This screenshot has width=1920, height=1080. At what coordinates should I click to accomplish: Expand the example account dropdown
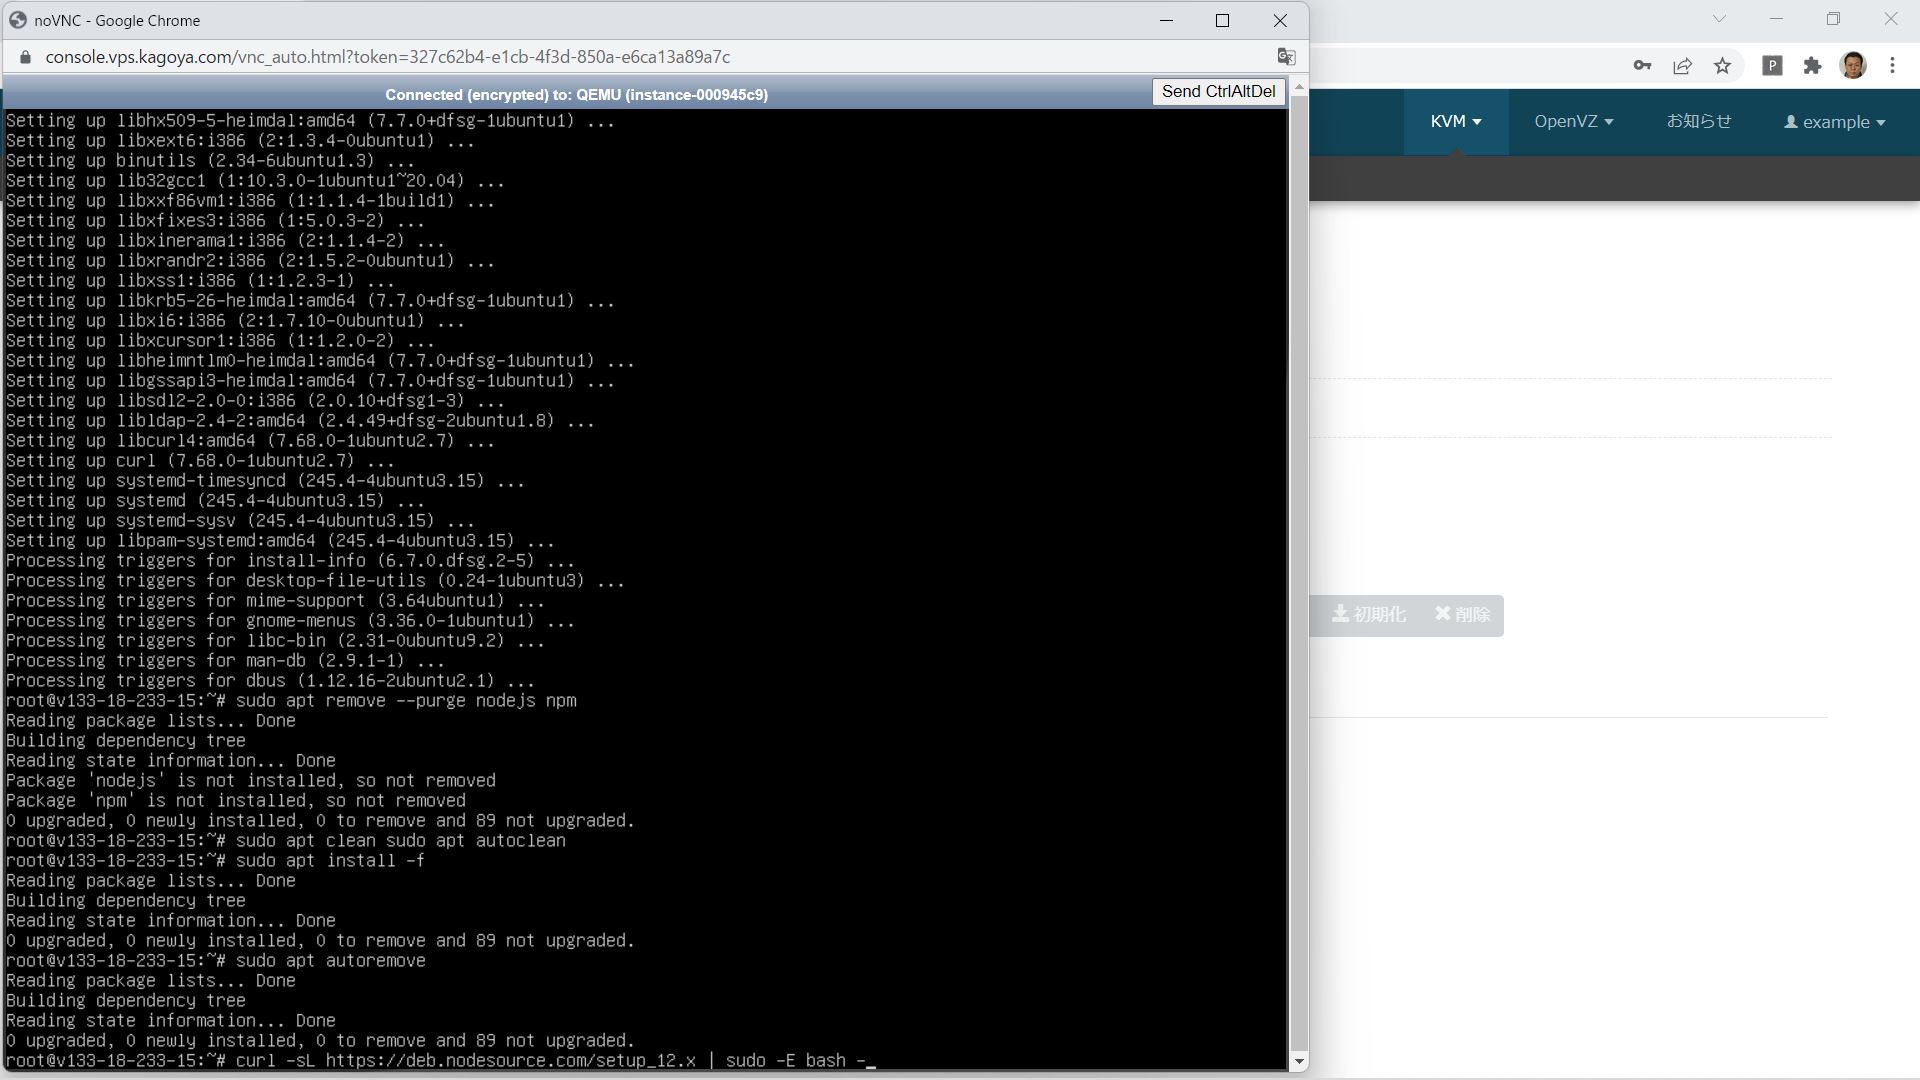click(x=1835, y=122)
